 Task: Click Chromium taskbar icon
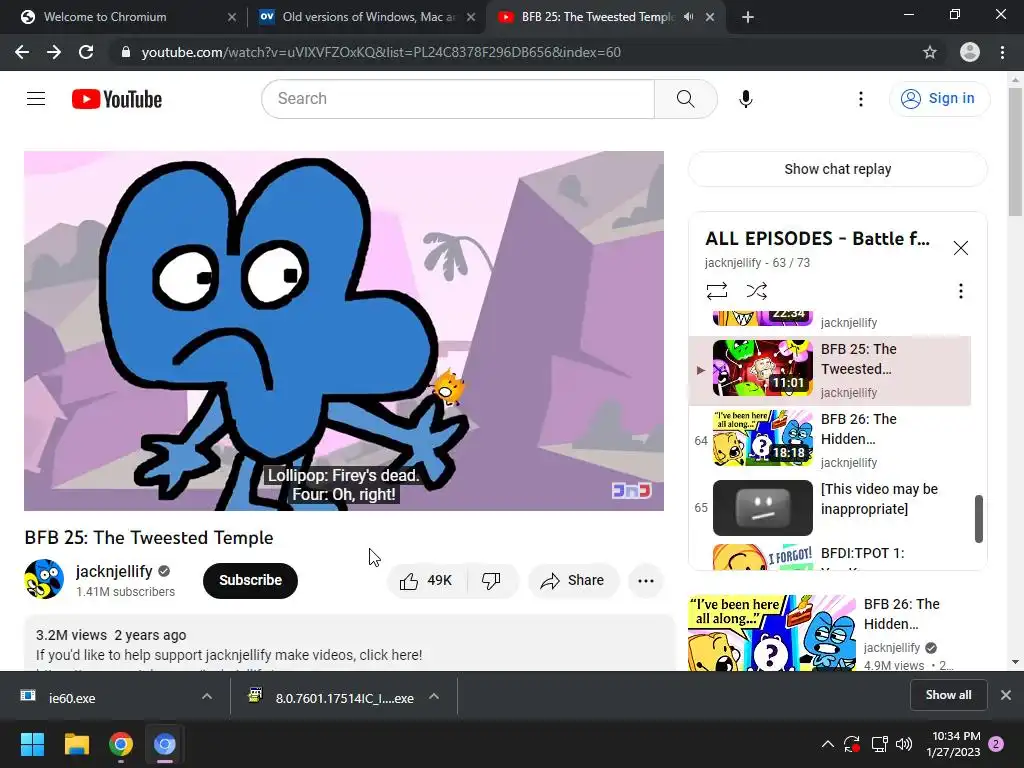[165, 744]
